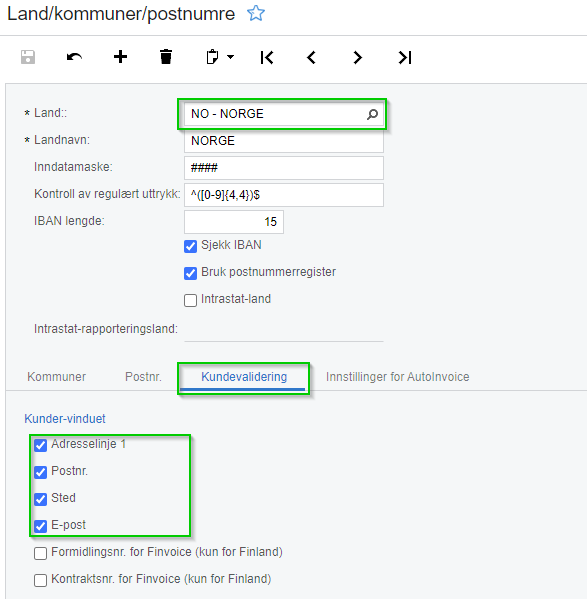587x599 pixels.
Task: Click the Land field showing NO - NORGE
Action: tap(283, 114)
